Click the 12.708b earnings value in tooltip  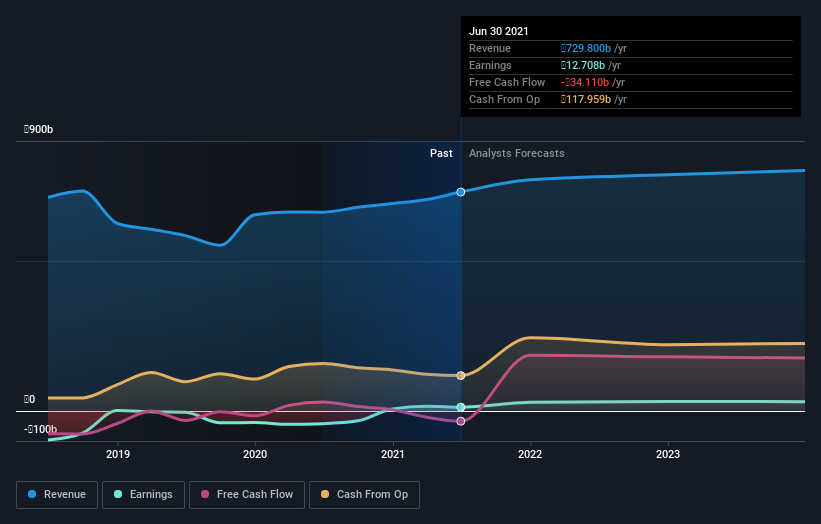(583, 65)
